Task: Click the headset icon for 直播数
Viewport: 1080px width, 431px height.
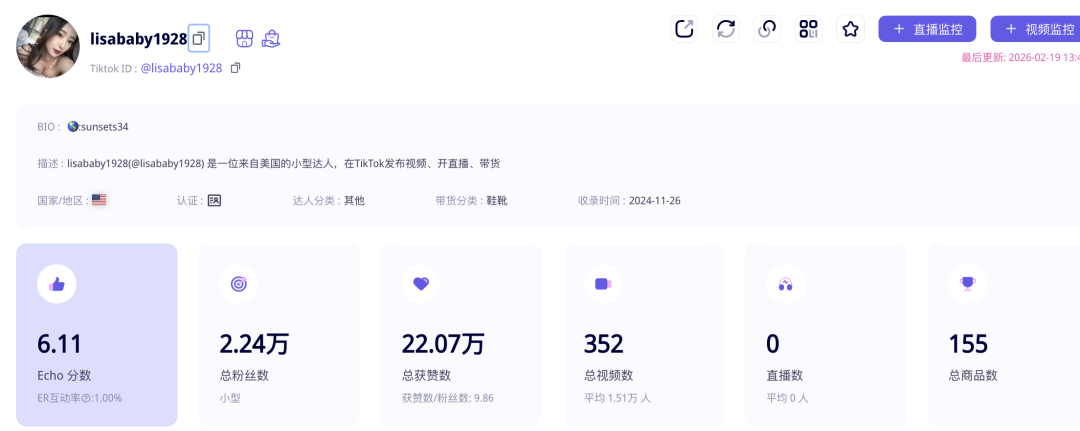Action: pos(785,284)
